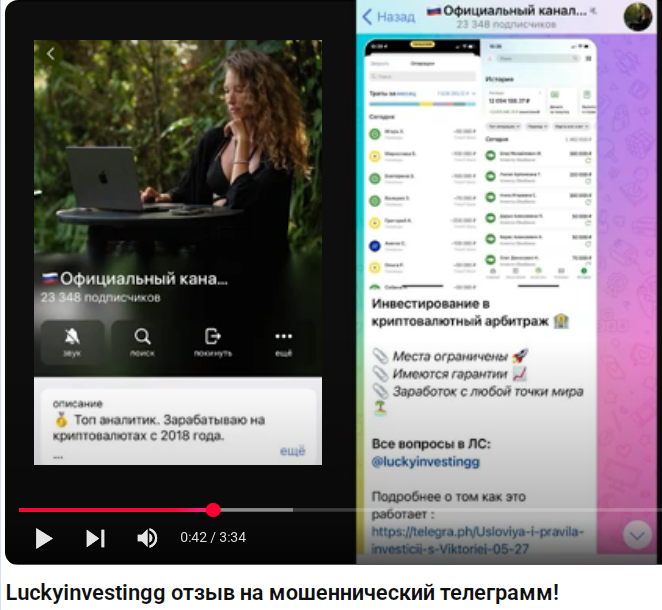The image size is (662, 610).
Task: Click the red progress bar scrubber handle
Action: pos(213,510)
